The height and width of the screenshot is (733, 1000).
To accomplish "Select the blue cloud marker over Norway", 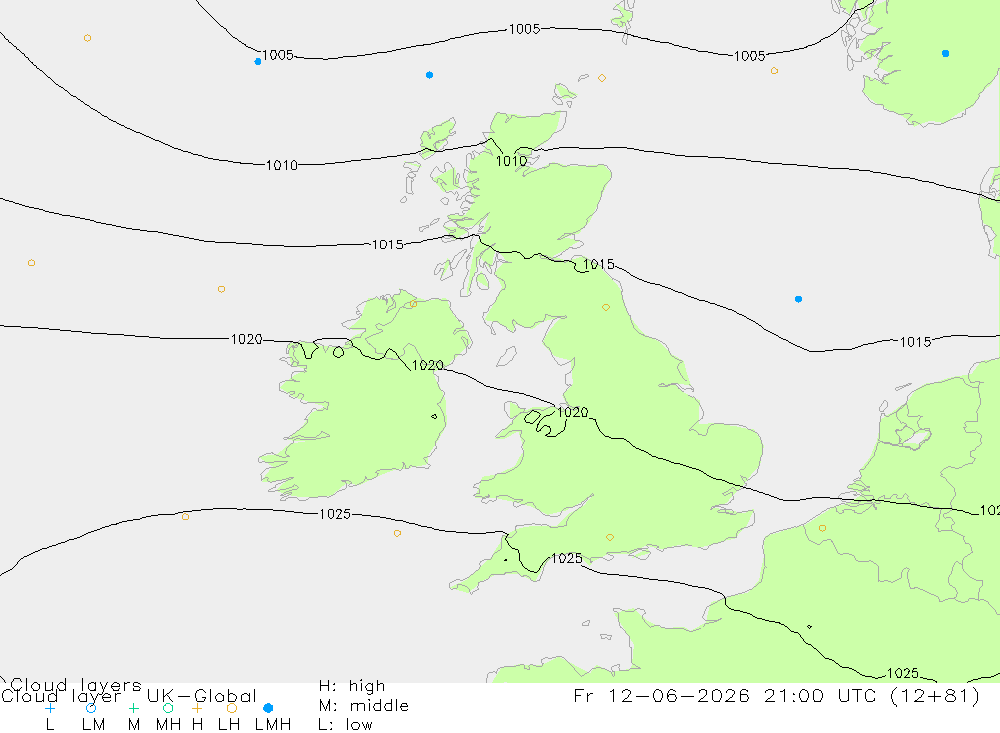I will pos(945,54).
